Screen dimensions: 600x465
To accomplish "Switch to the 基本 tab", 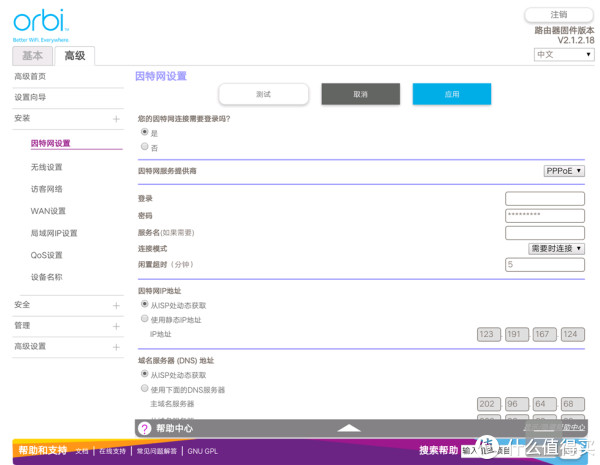I will point(33,56).
